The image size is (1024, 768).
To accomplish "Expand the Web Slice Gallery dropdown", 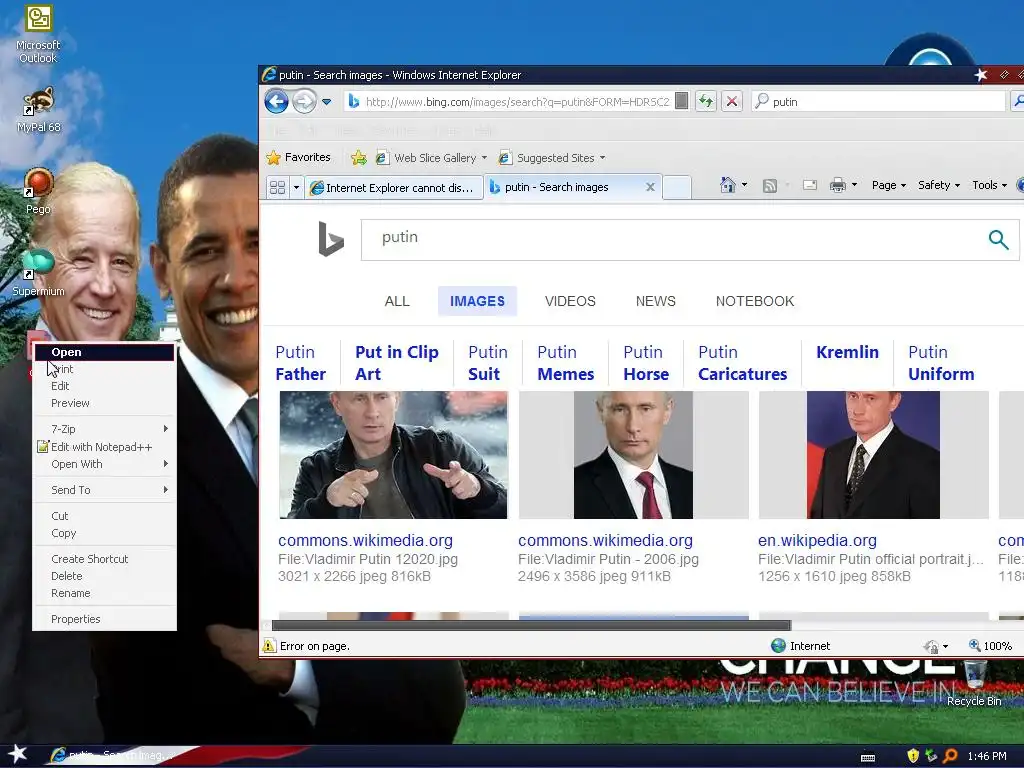I will [x=484, y=157].
